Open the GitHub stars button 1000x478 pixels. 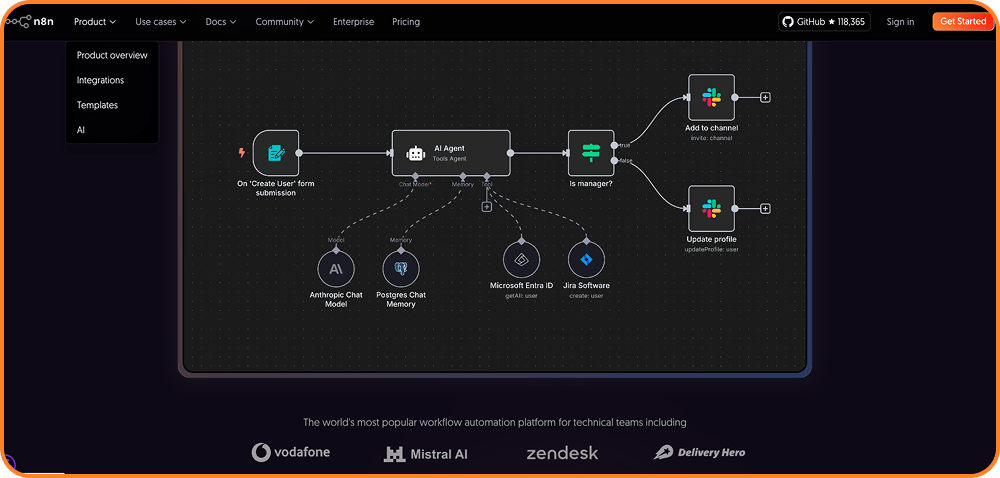point(824,22)
